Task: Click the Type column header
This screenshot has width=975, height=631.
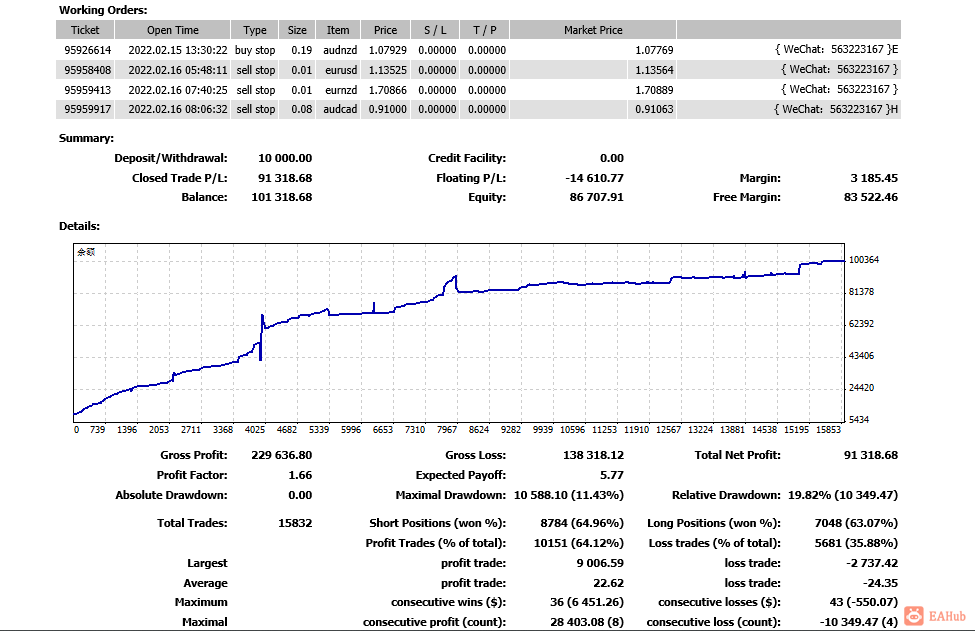Action: point(255,30)
